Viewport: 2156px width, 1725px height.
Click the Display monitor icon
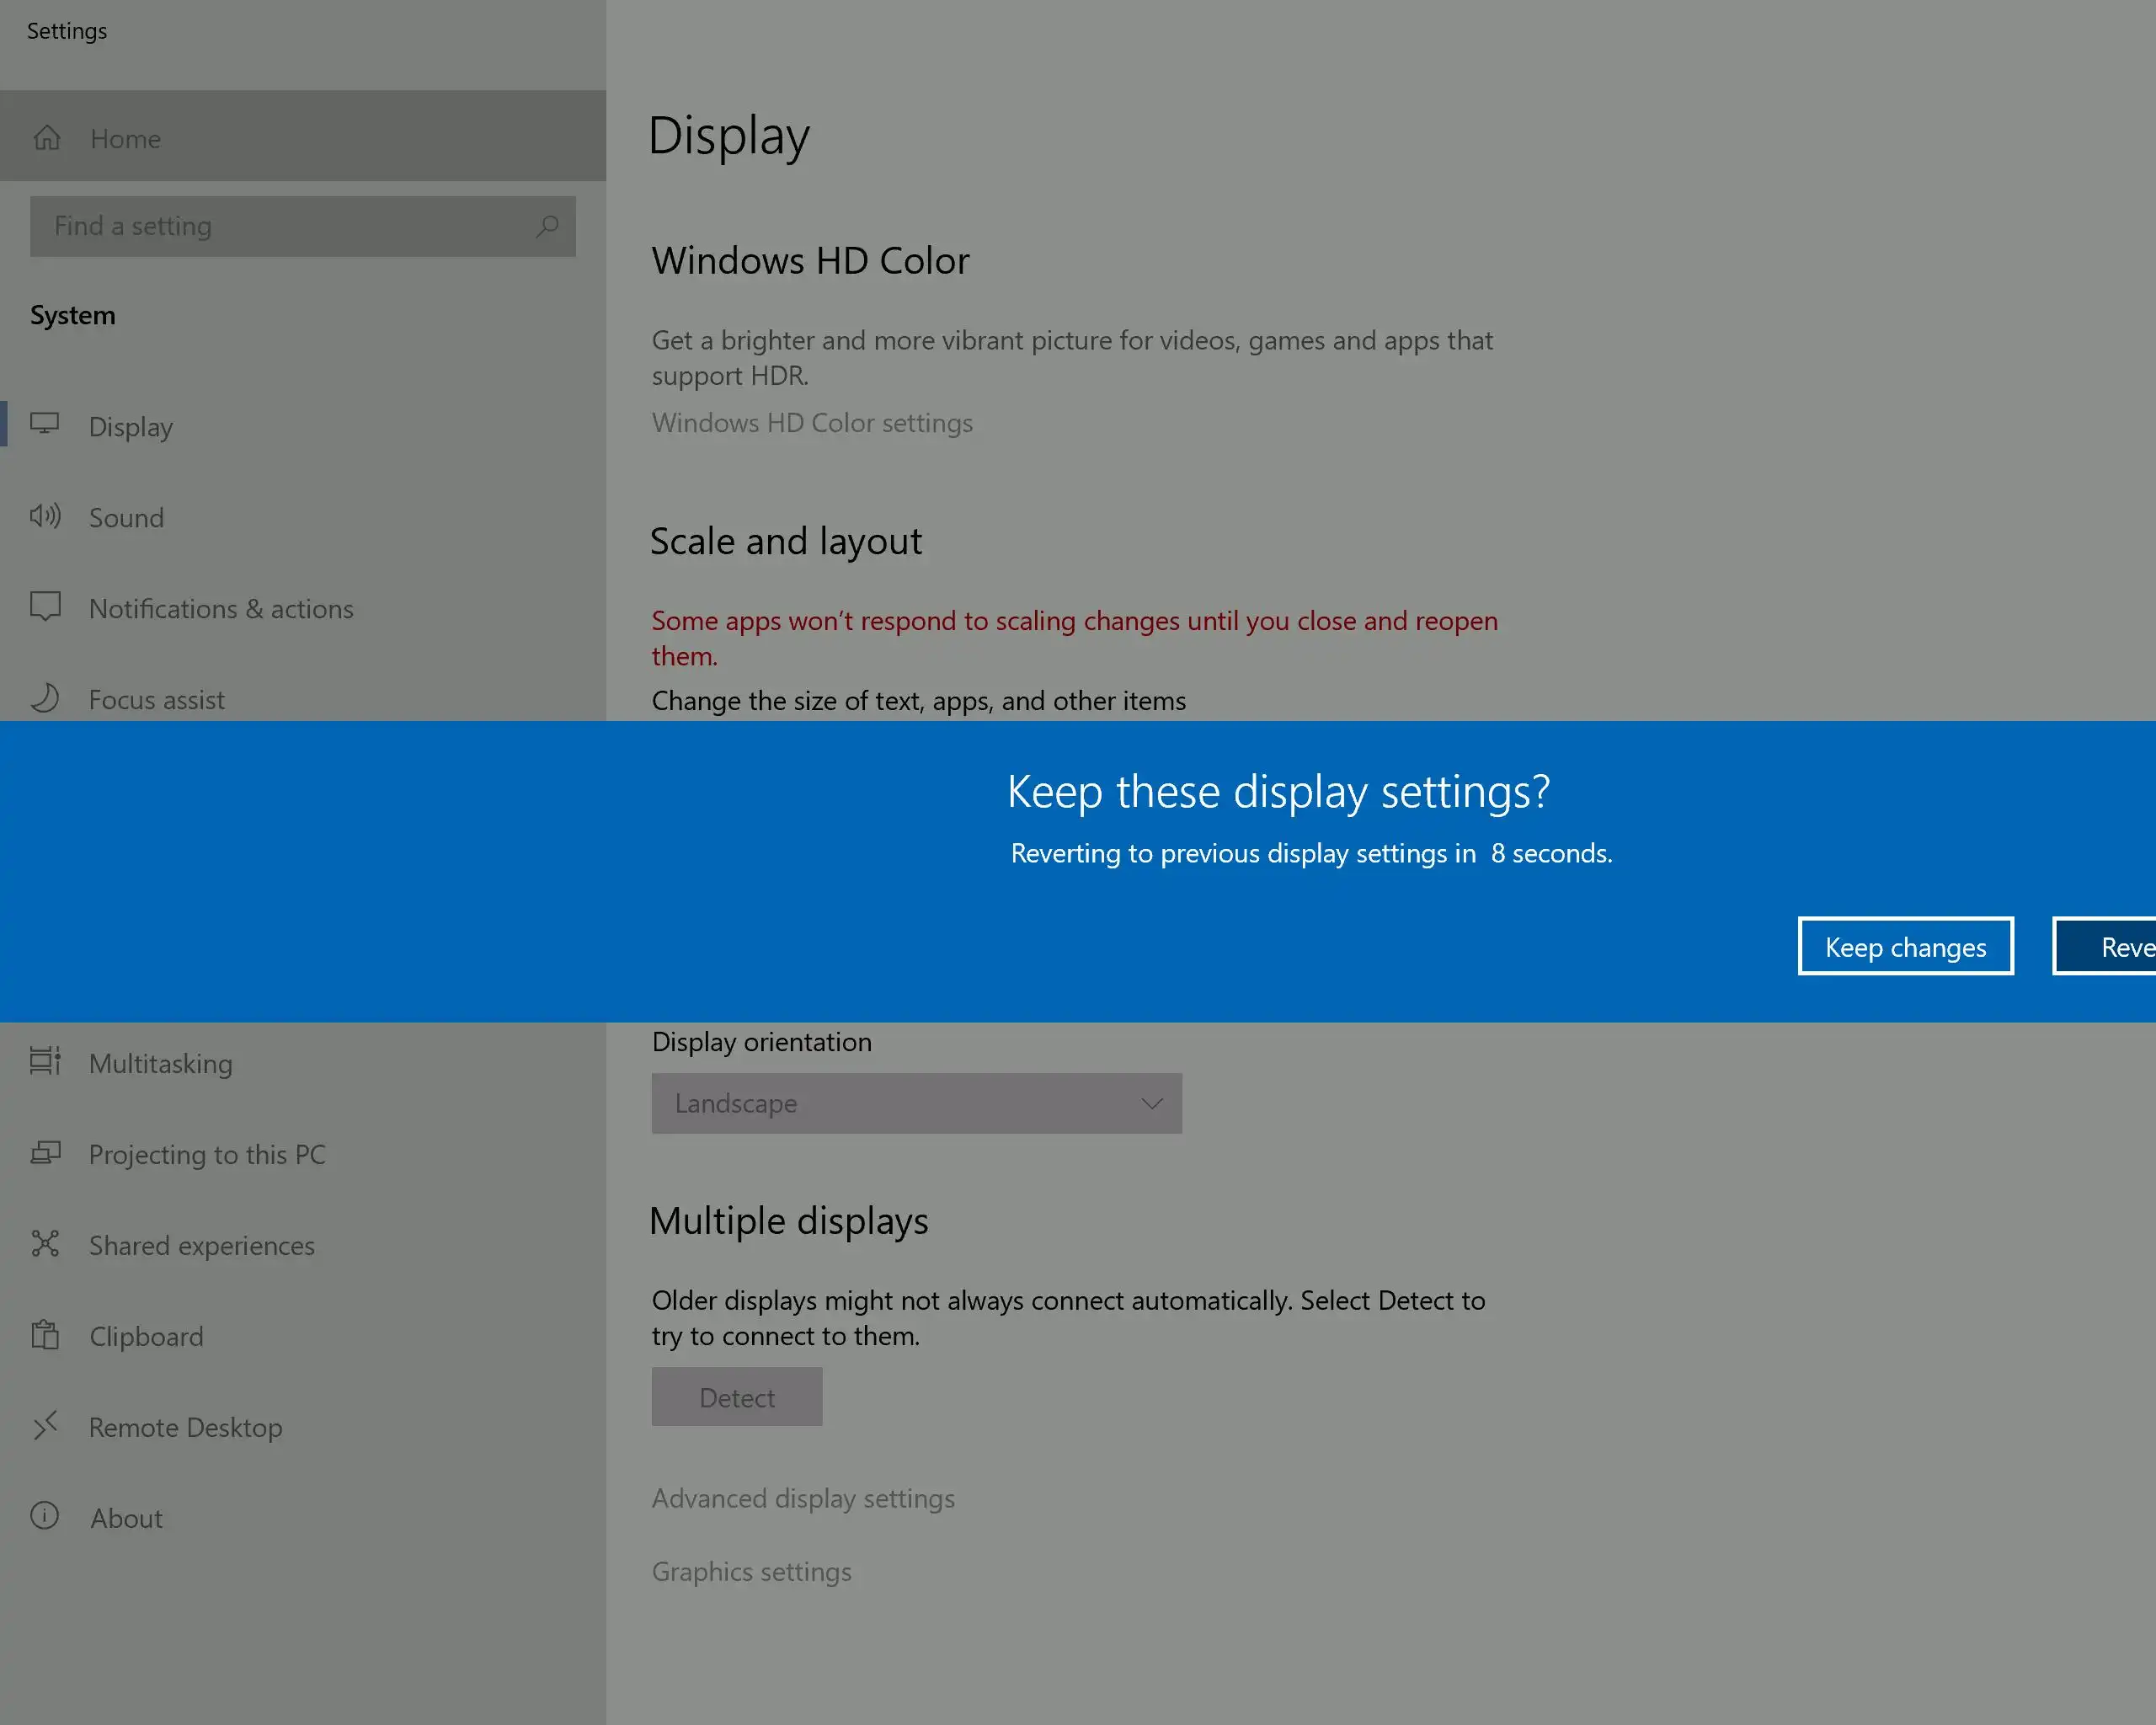tap(45, 424)
